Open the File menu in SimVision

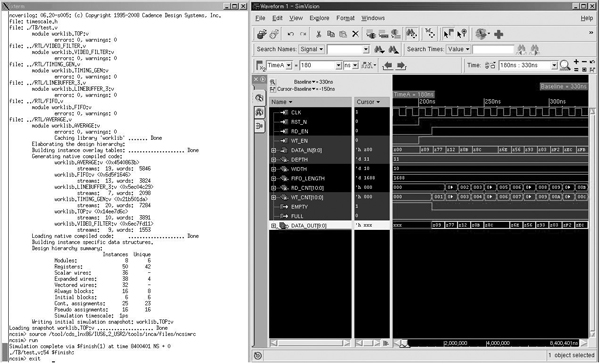[x=260, y=18]
